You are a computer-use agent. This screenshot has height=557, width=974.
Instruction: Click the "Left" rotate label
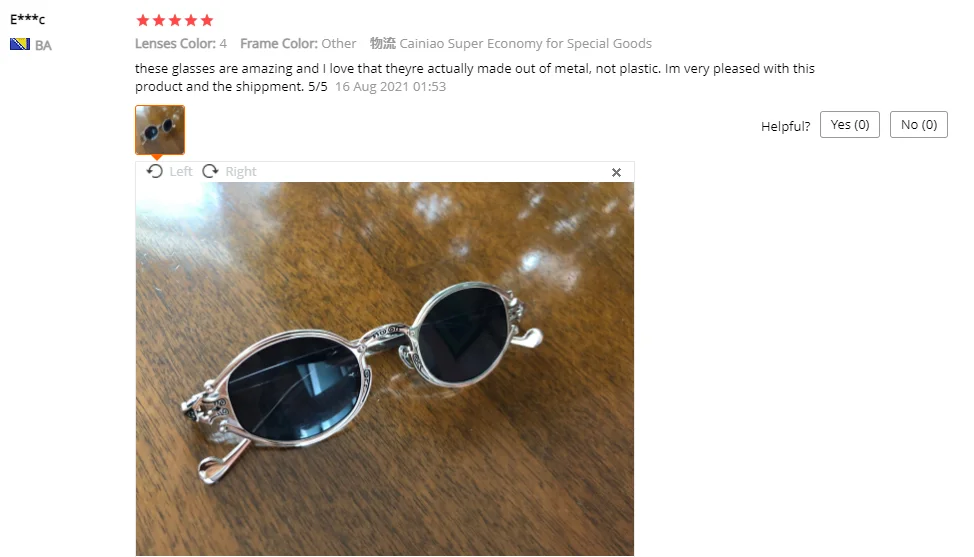181,171
